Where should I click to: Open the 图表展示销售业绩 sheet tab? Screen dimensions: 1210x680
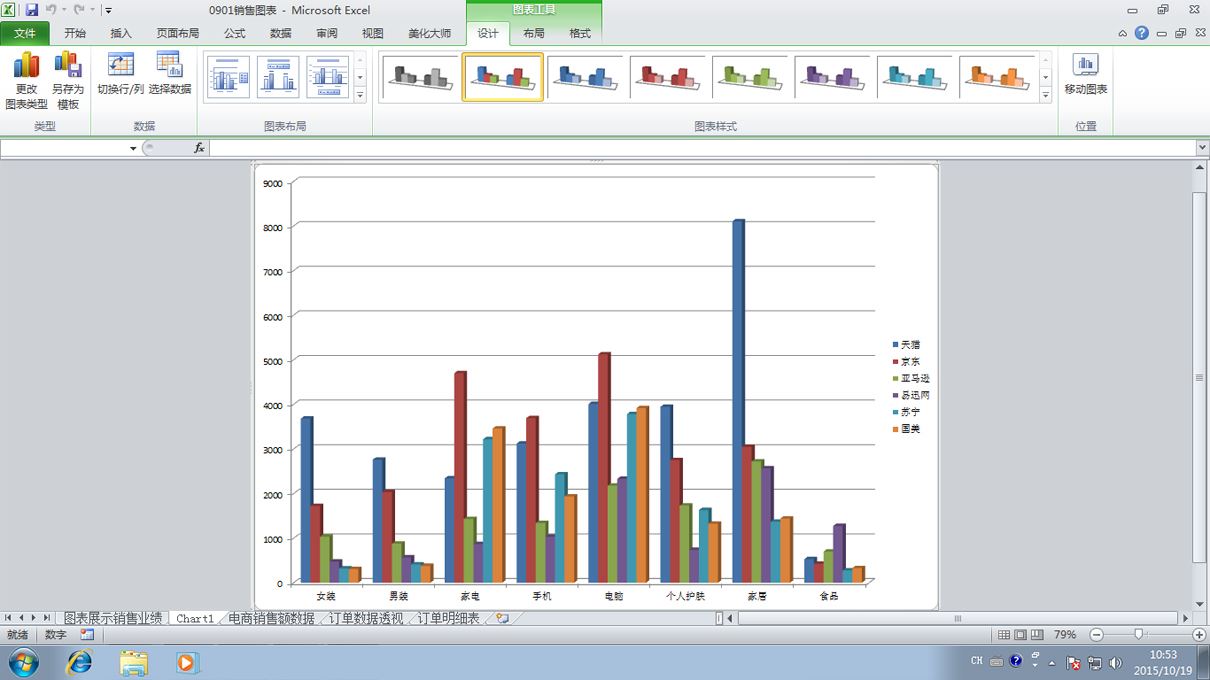click(113, 618)
